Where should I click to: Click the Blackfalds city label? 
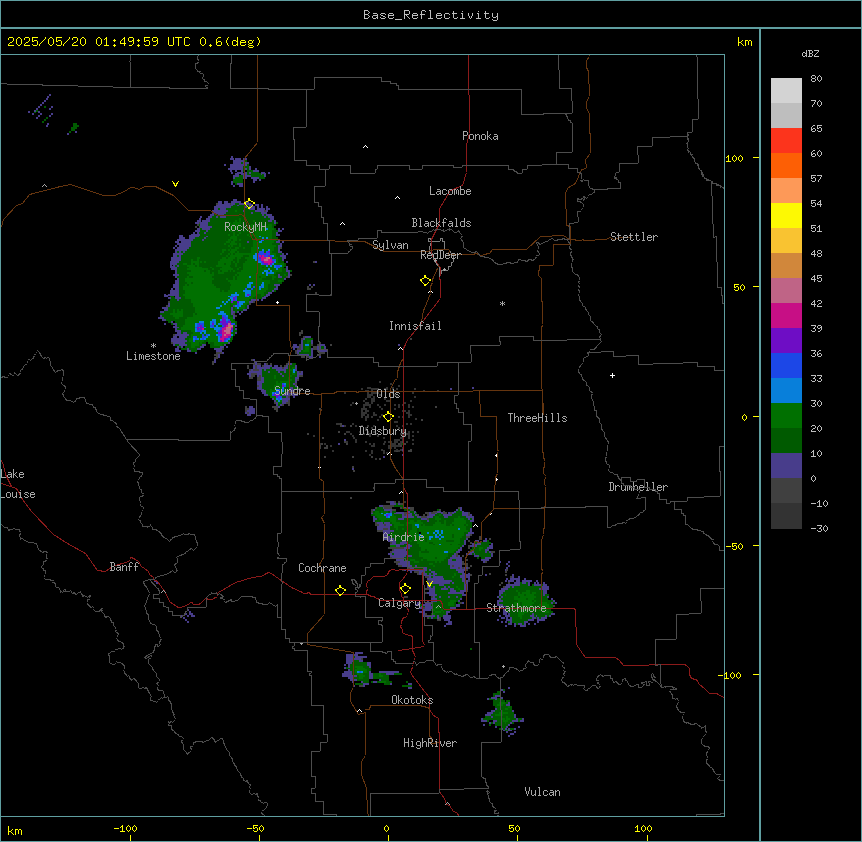pyautogui.click(x=441, y=223)
